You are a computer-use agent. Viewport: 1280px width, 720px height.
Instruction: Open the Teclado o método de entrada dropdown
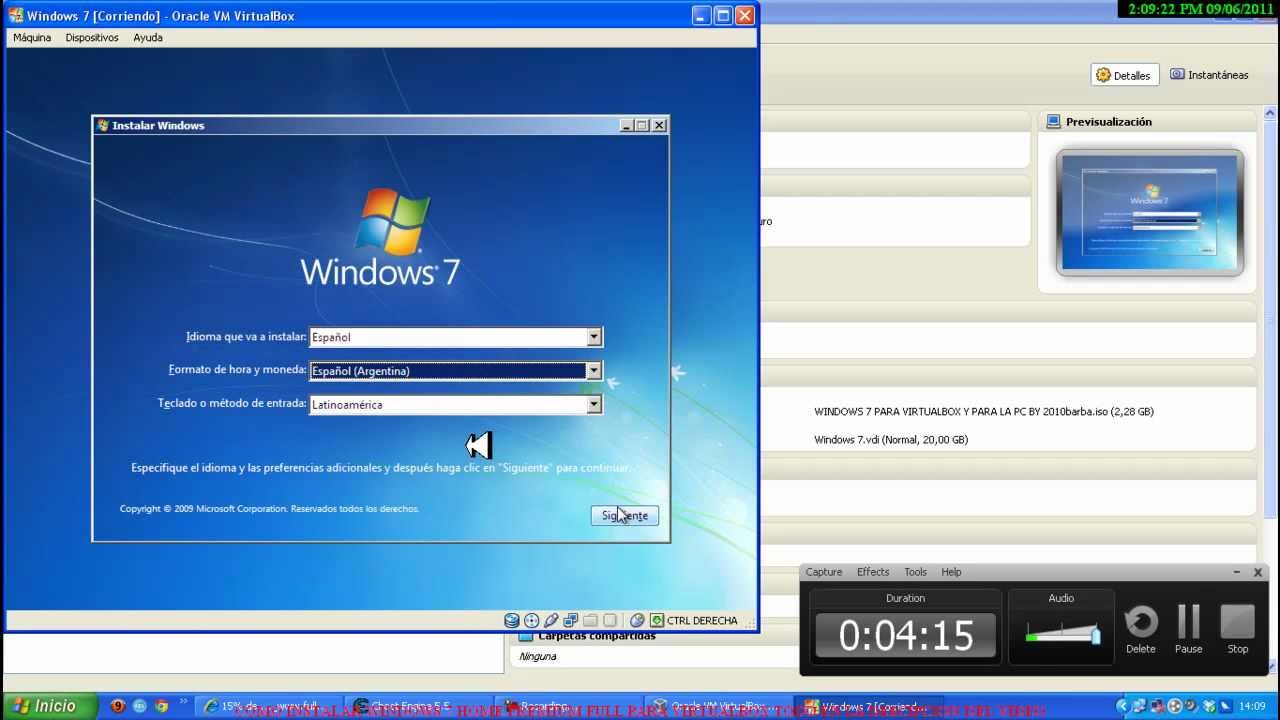tap(594, 405)
